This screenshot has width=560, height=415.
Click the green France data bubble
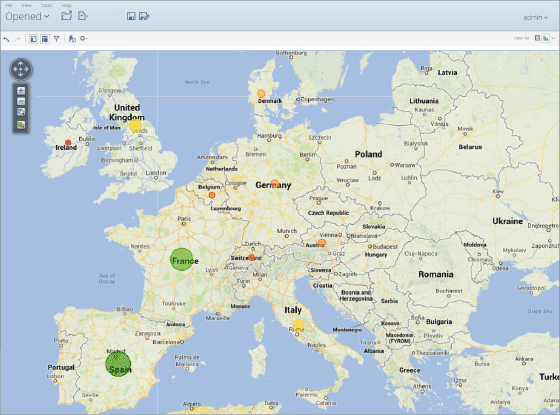(181, 259)
